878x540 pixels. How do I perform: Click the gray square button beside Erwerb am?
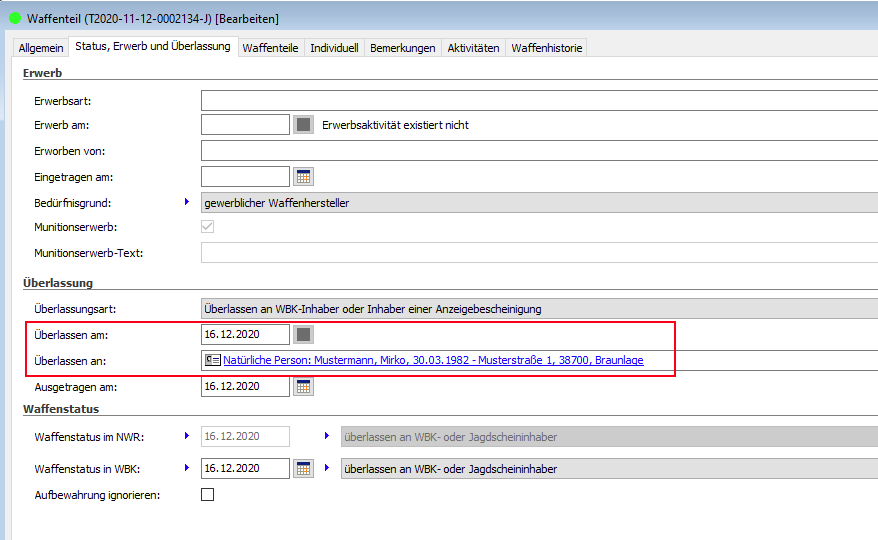(304, 125)
